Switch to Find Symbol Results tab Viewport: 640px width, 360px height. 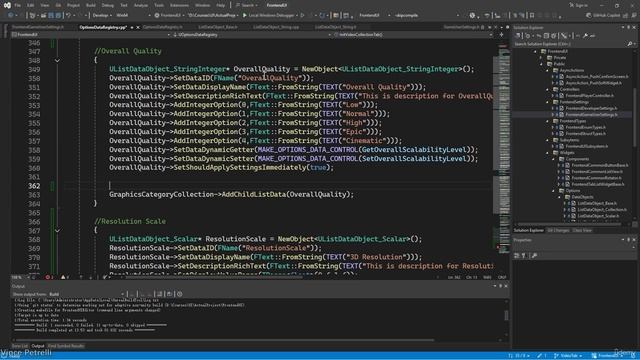point(66,346)
